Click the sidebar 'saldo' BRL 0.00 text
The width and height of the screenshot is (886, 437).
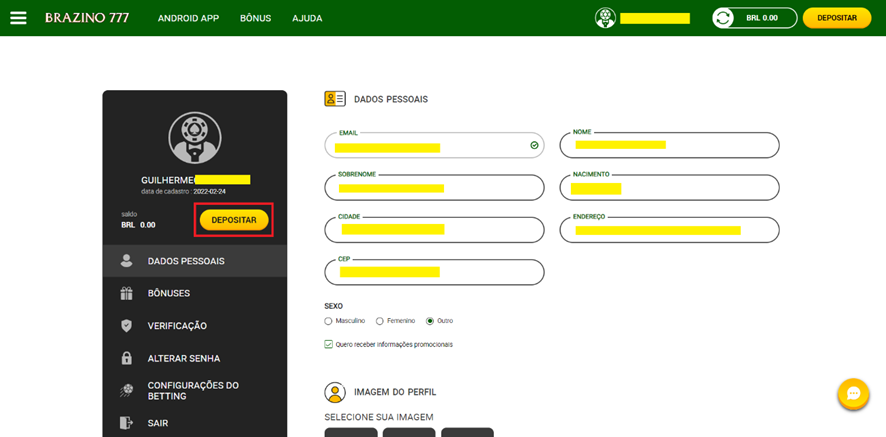[x=138, y=220]
